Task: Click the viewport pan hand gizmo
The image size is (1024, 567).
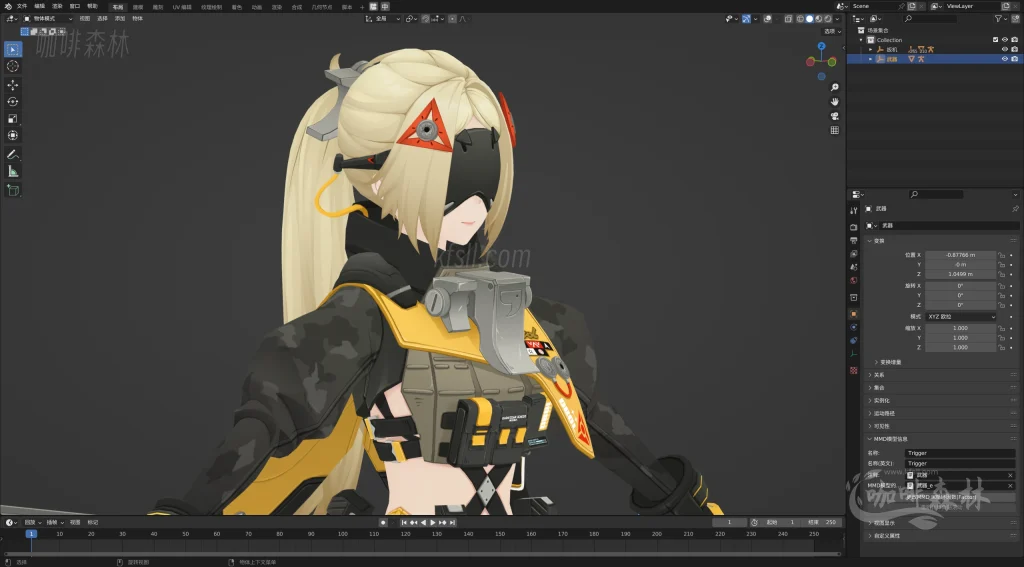Action: (x=835, y=101)
